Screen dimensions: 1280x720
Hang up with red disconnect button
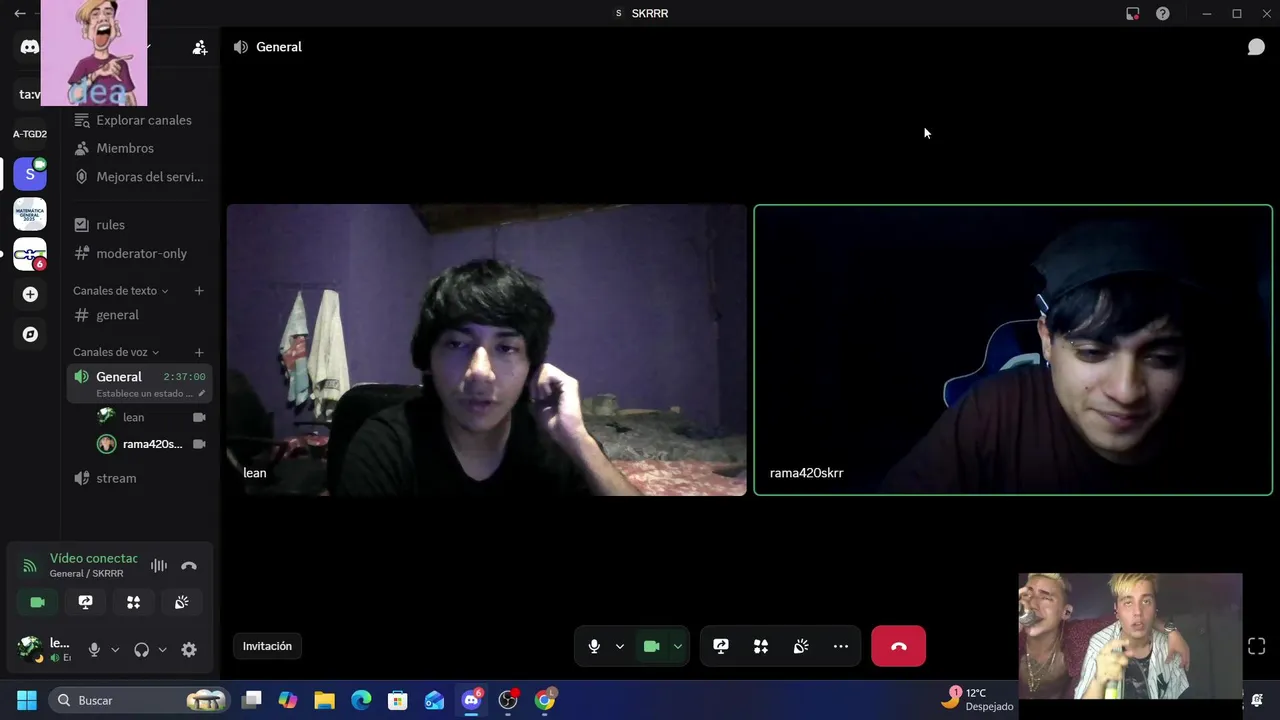tap(898, 646)
